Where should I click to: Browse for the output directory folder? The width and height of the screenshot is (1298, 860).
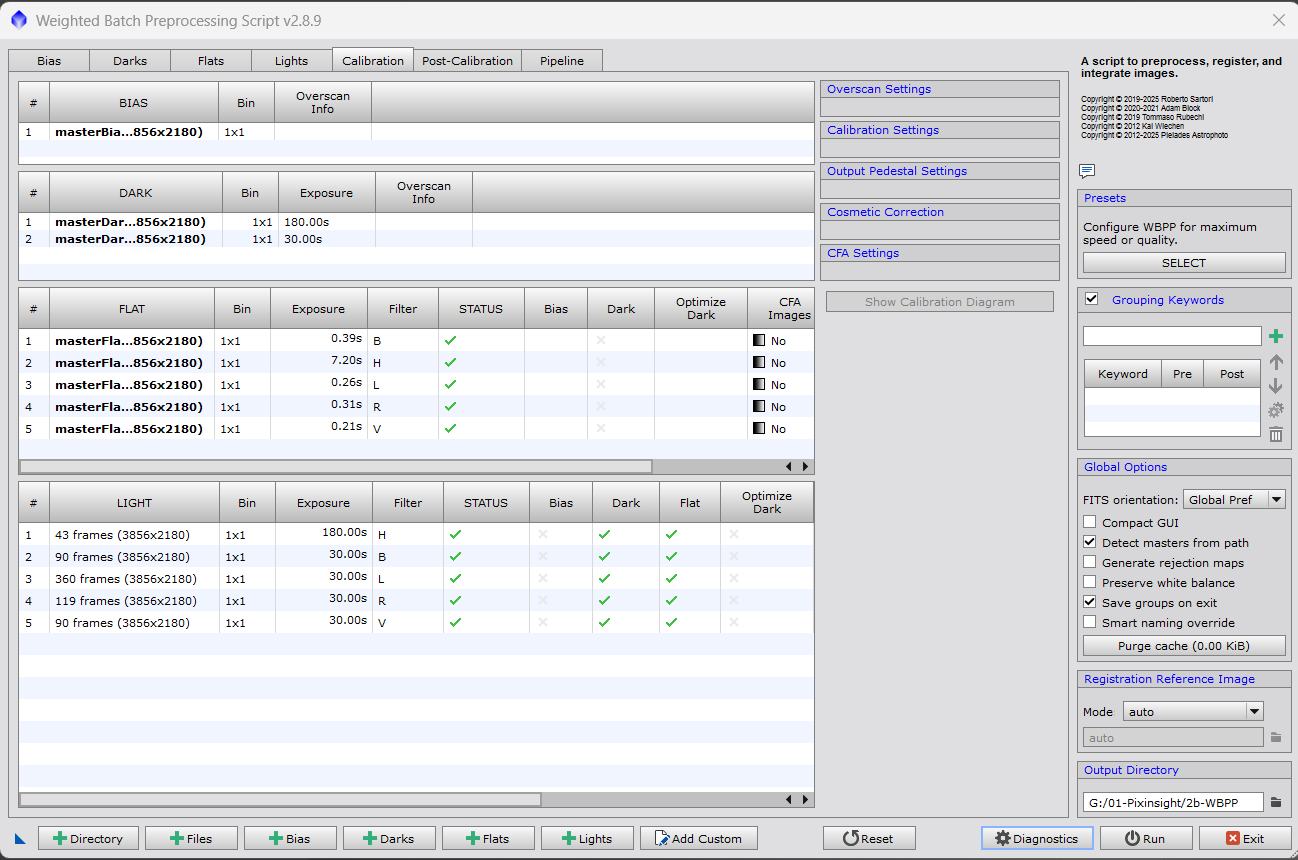(x=1276, y=802)
